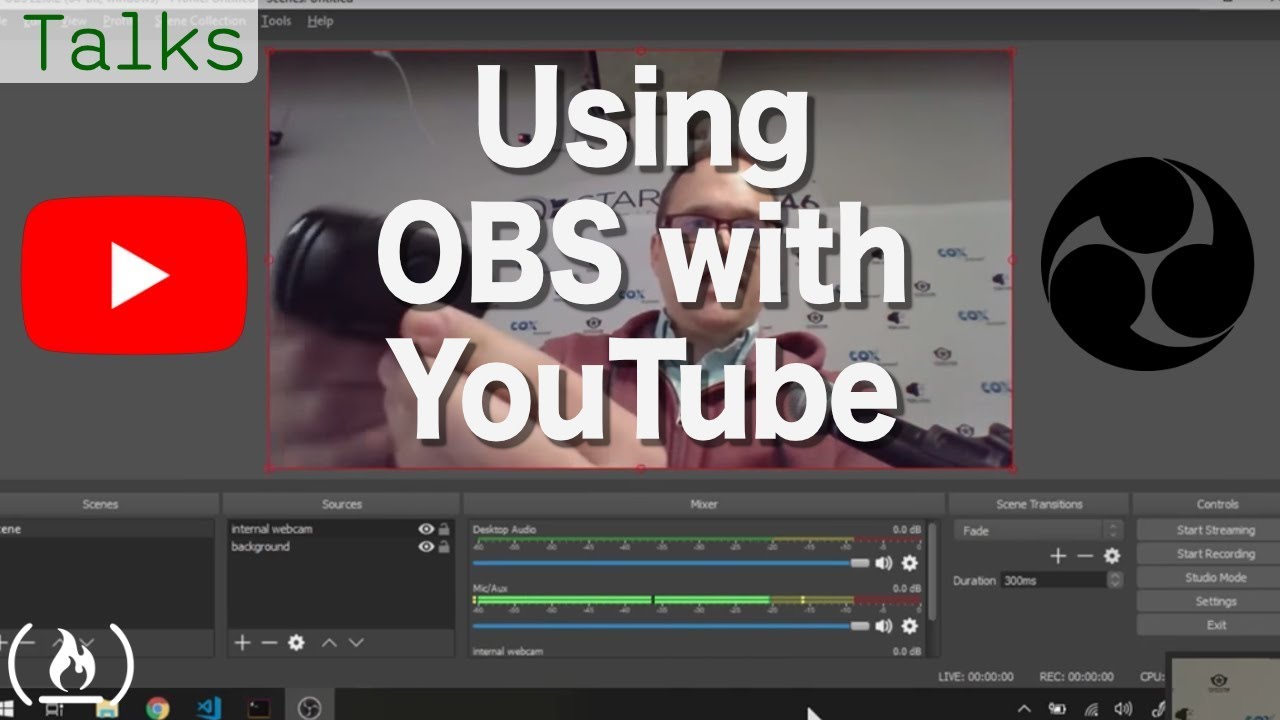
Task: Open transition properties gear icon
Action: 1112,556
